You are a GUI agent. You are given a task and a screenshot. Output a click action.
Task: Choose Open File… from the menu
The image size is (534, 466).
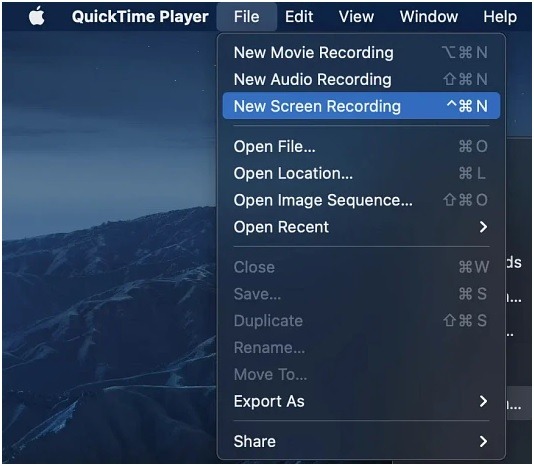[x=361, y=146]
